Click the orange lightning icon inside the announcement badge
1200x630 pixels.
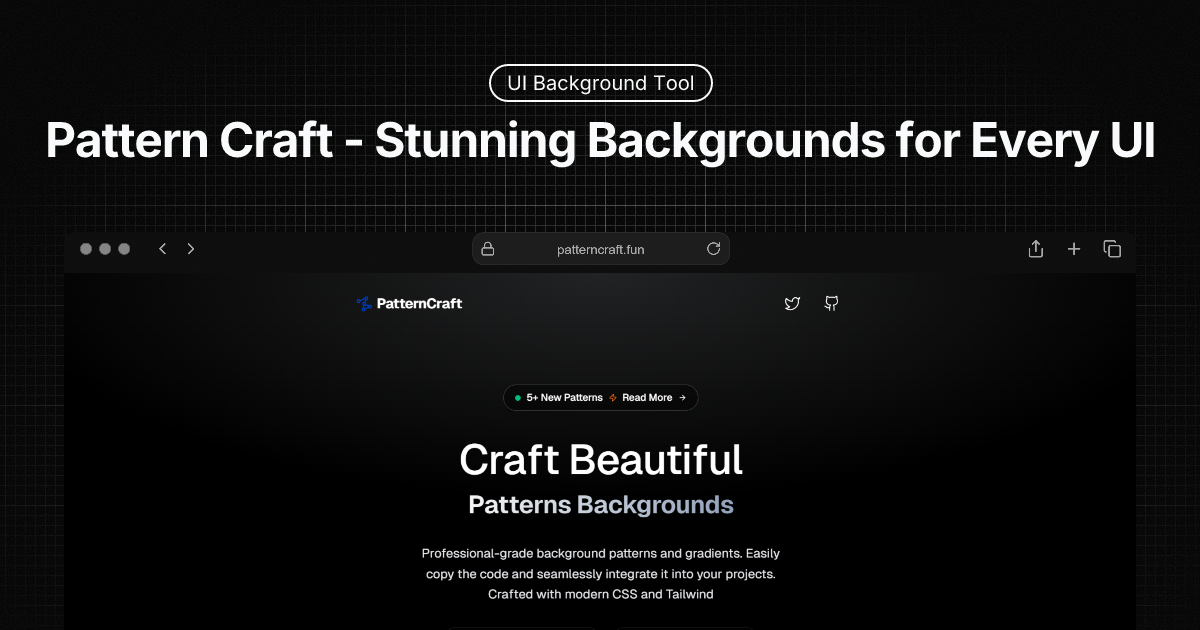pos(611,397)
